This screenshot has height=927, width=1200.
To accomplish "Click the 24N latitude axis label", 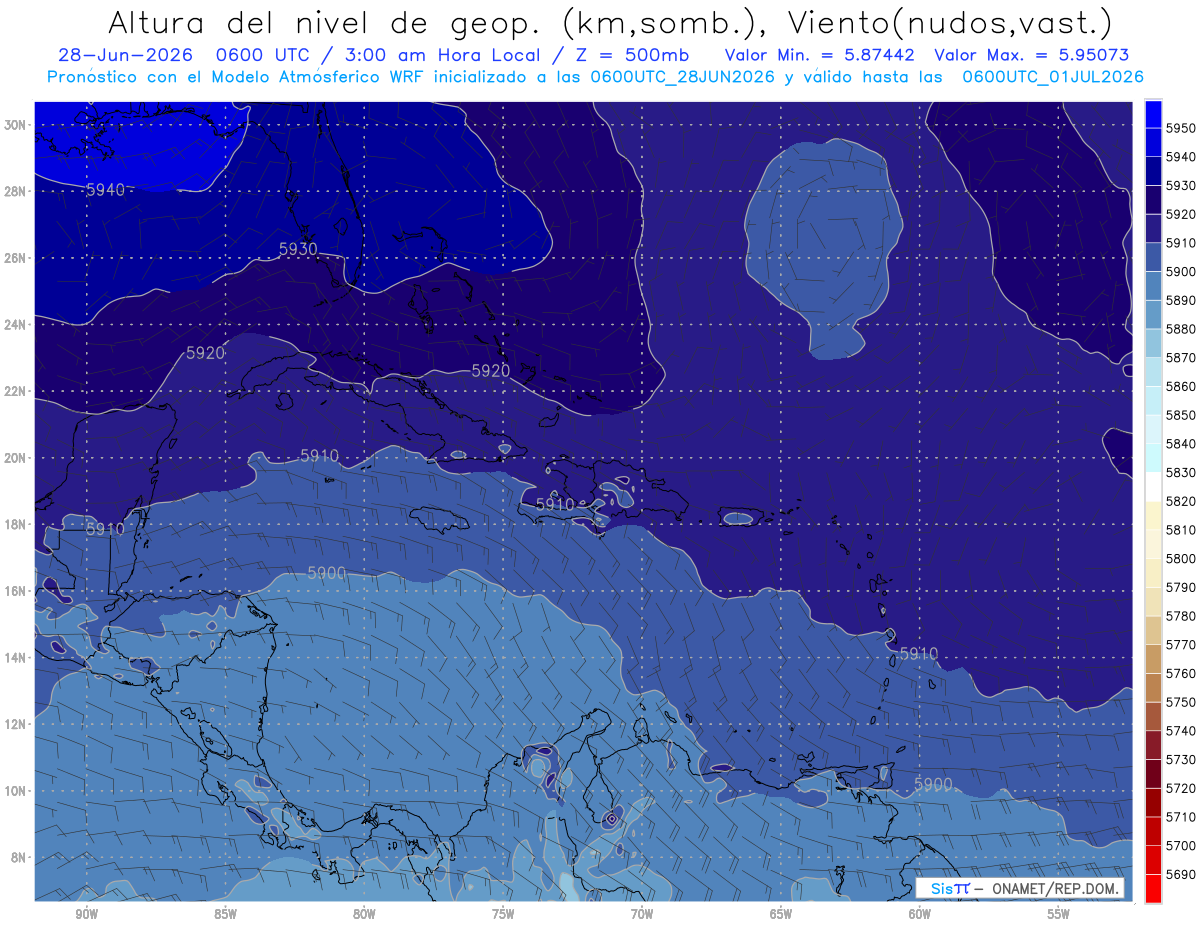I will [x=13, y=325].
